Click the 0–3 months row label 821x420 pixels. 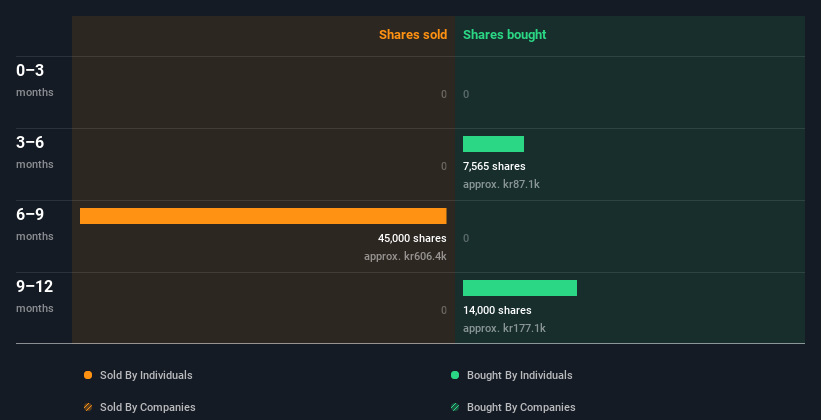tap(35, 80)
